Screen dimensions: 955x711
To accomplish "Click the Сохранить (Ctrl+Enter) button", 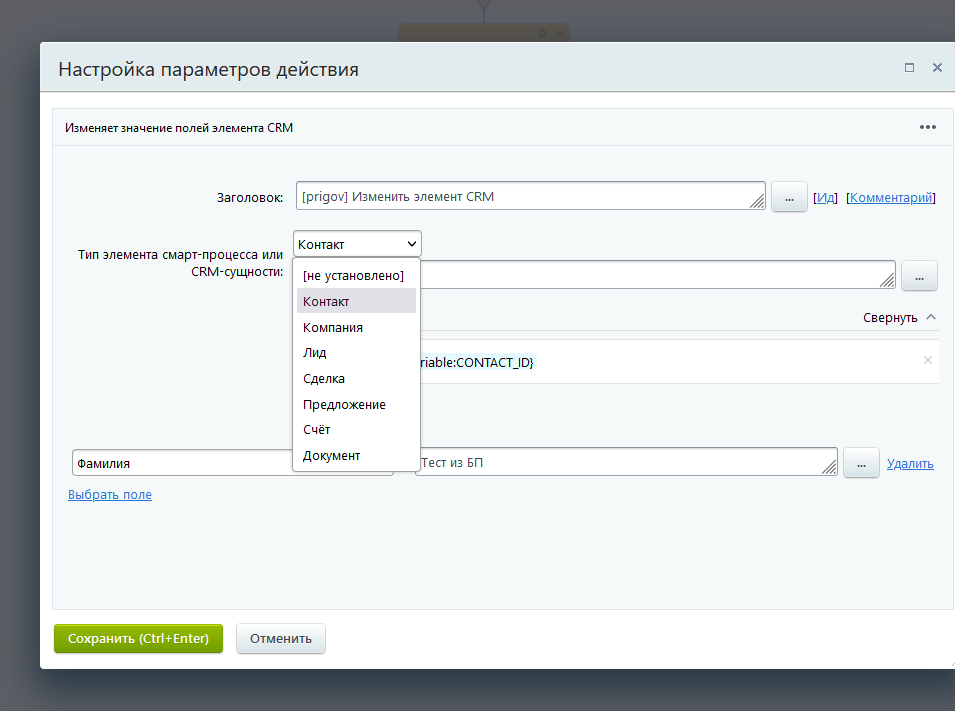I will 138,639.
